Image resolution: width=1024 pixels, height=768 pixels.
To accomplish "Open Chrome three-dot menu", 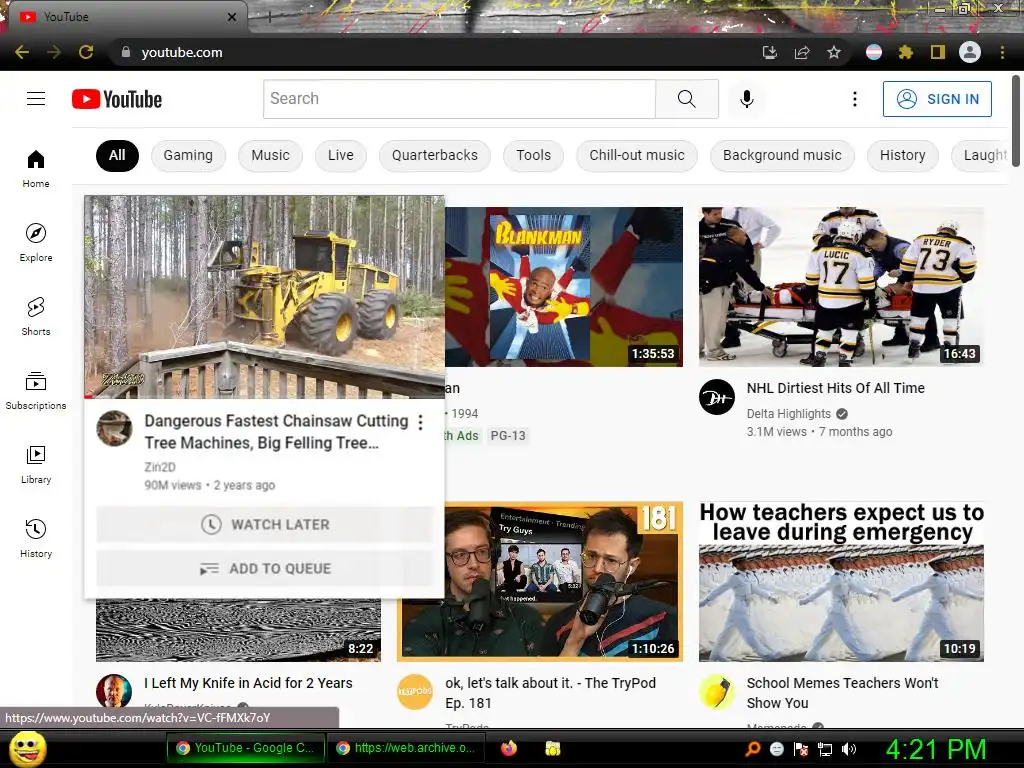I will tap(1002, 52).
